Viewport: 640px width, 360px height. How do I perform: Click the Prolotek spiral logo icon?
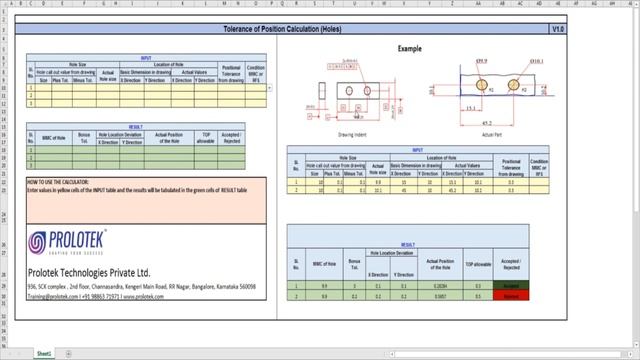[37, 242]
